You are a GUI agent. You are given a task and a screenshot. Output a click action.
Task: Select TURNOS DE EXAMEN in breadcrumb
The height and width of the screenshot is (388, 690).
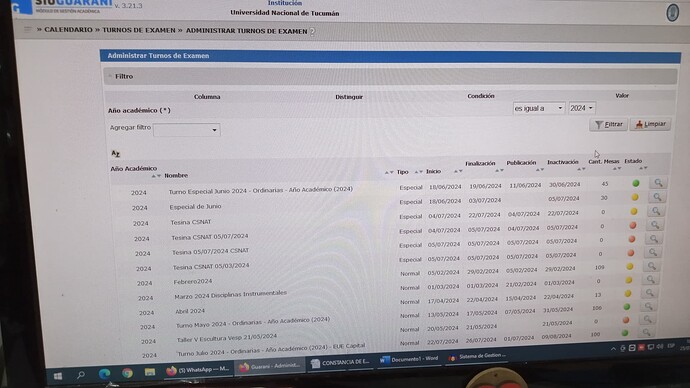[139, 30]
